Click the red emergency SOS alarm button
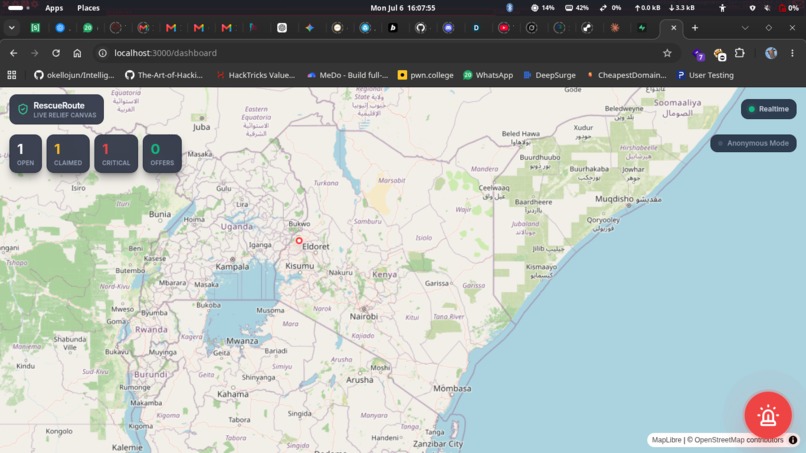806x453 pixels. [768, 415]
